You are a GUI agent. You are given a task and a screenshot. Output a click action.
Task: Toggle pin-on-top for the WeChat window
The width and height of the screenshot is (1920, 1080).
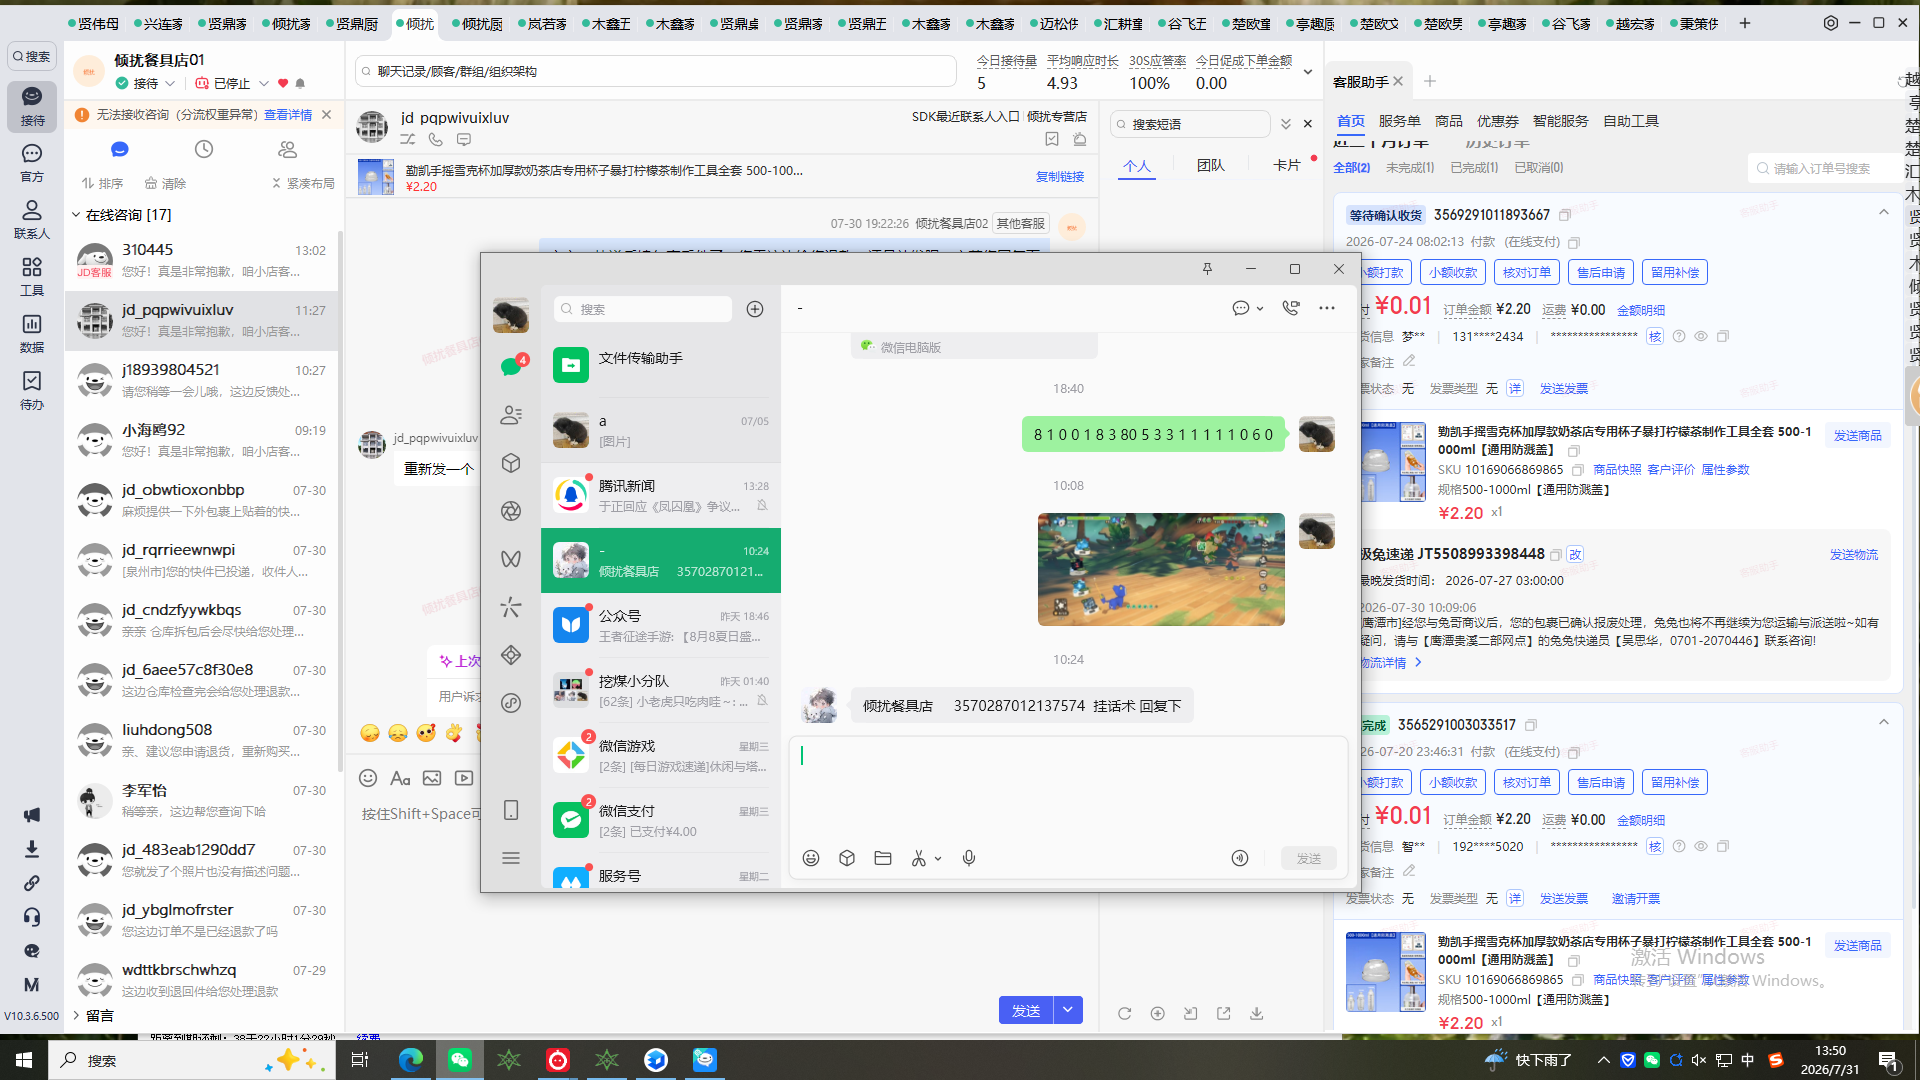1207,269
